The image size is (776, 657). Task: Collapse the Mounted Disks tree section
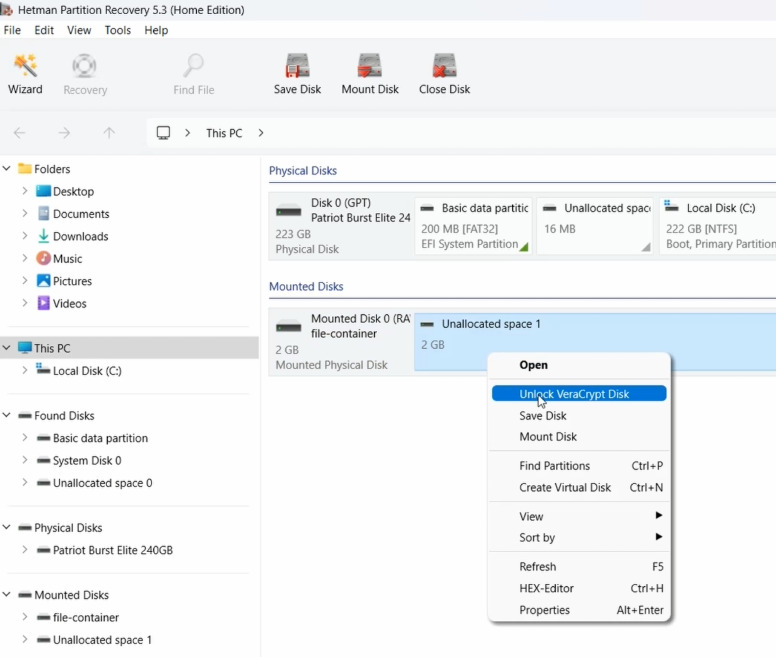(x=6, y=595)
